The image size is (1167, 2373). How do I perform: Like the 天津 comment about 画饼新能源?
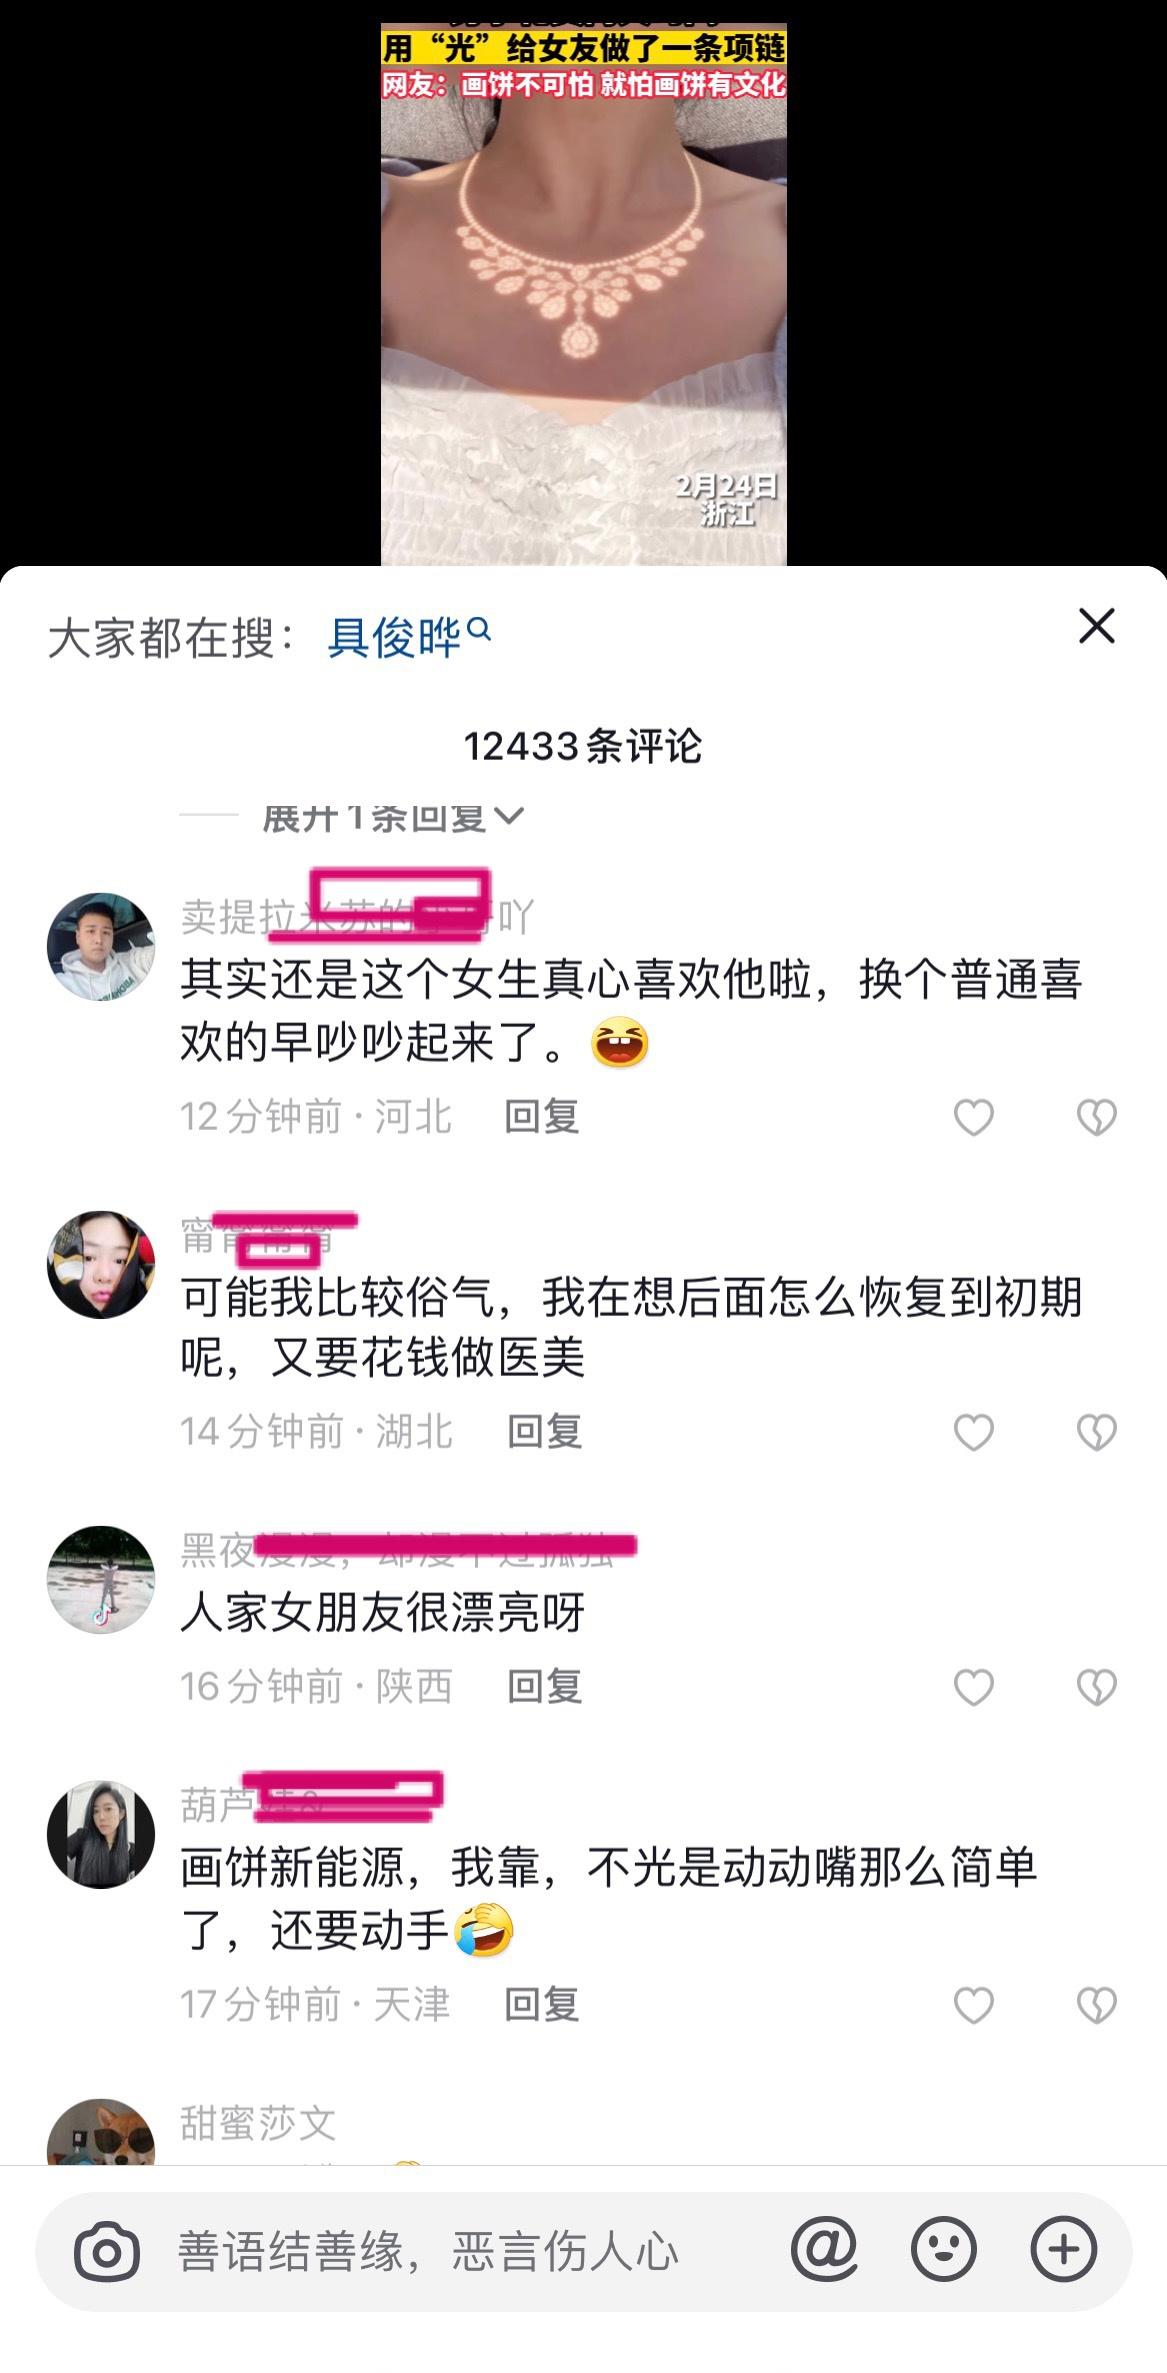click(973, 2005)
